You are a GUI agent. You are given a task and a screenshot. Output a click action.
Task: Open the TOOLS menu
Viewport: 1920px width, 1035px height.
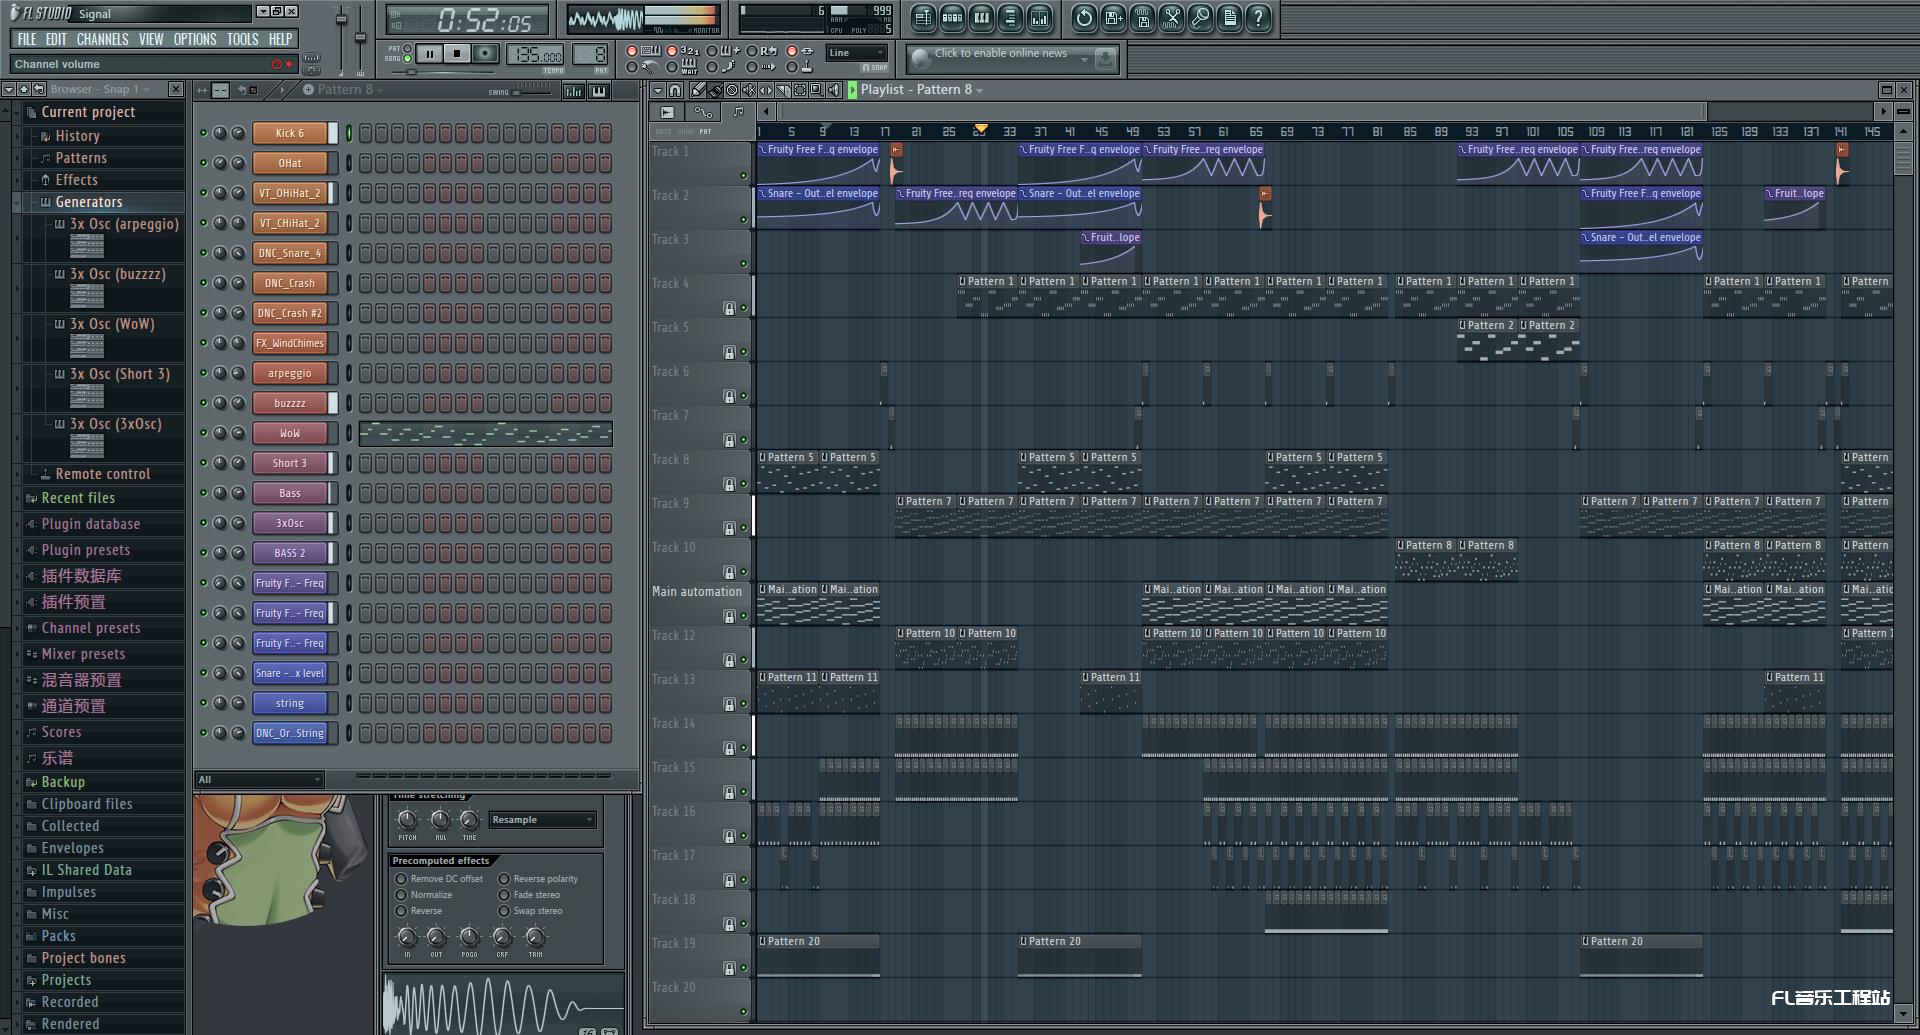[x=242, y=39]
